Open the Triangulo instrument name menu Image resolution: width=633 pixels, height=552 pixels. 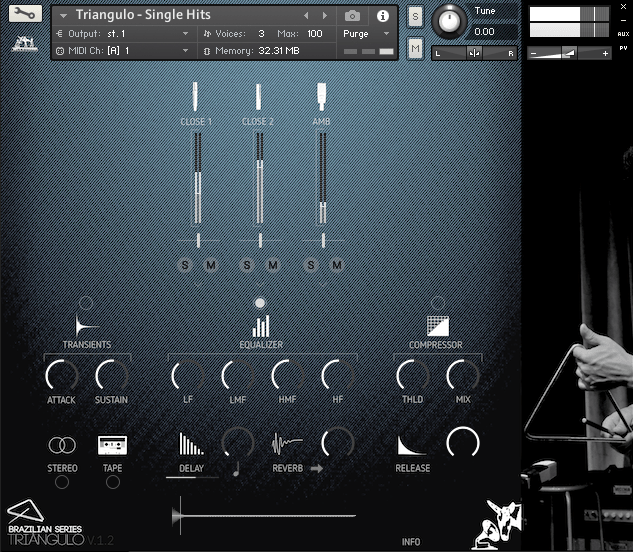(63, 16)
